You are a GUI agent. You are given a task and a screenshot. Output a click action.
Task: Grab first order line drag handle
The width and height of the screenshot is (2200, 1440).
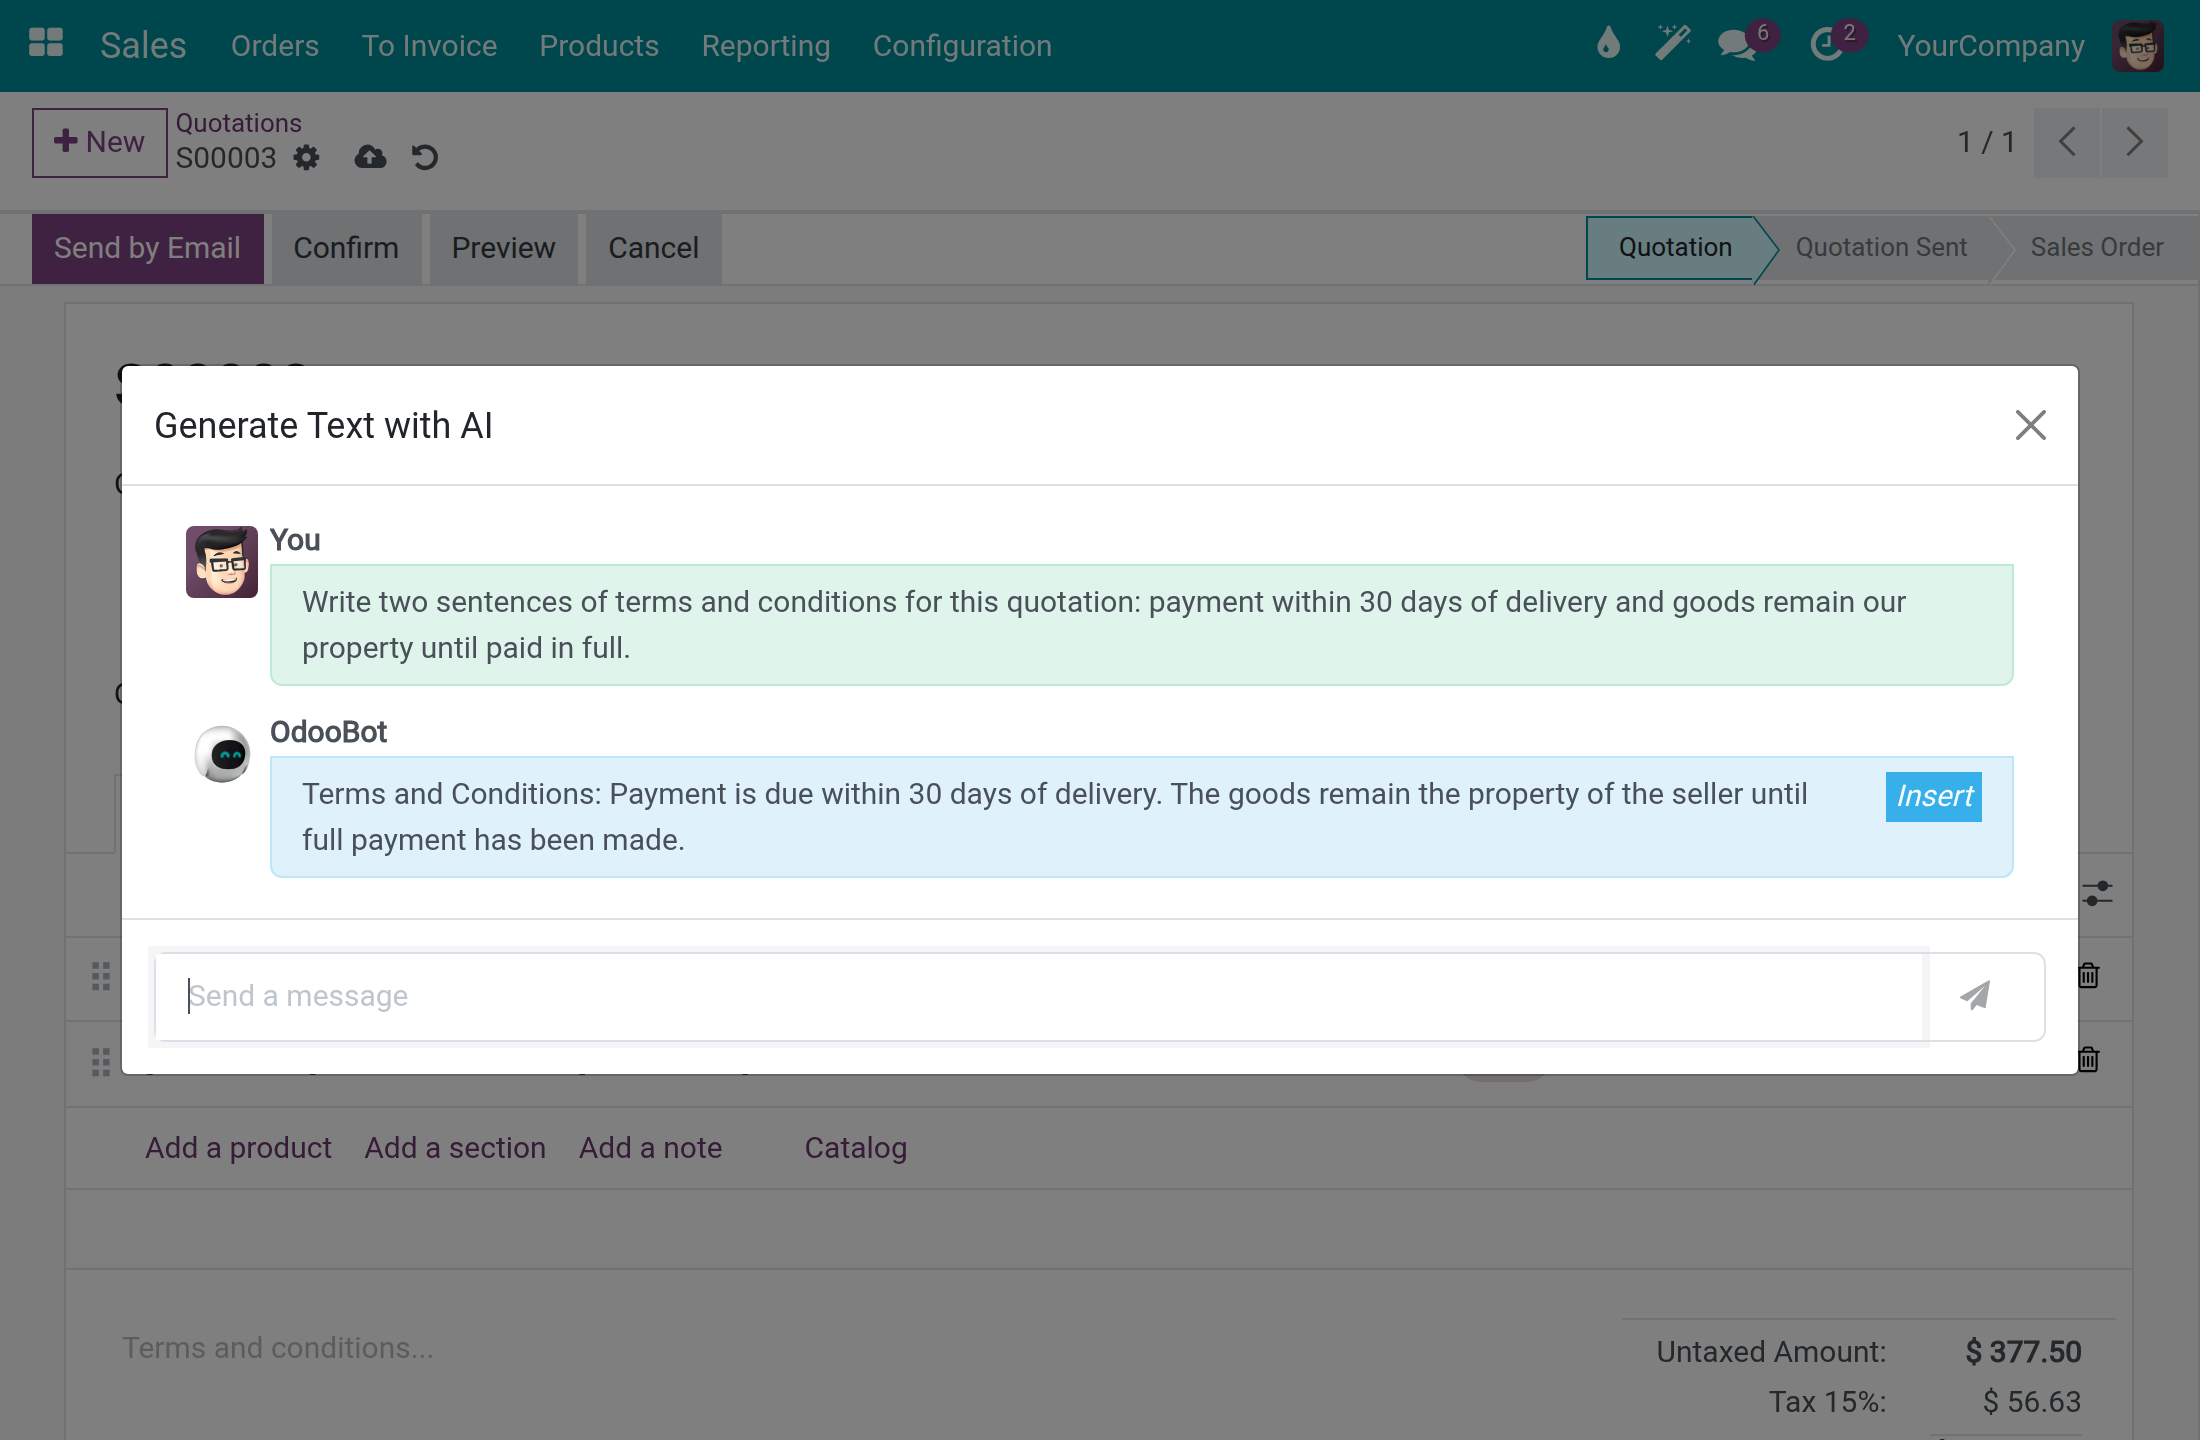[x=101, y=976]
